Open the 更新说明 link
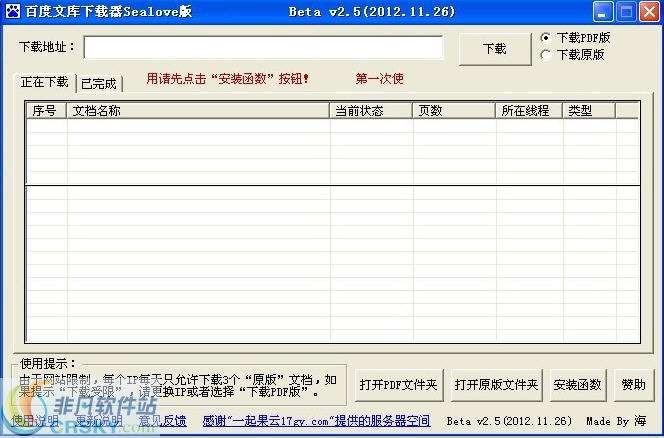Viewport: 664px width, 438px height. pos(99,420)
